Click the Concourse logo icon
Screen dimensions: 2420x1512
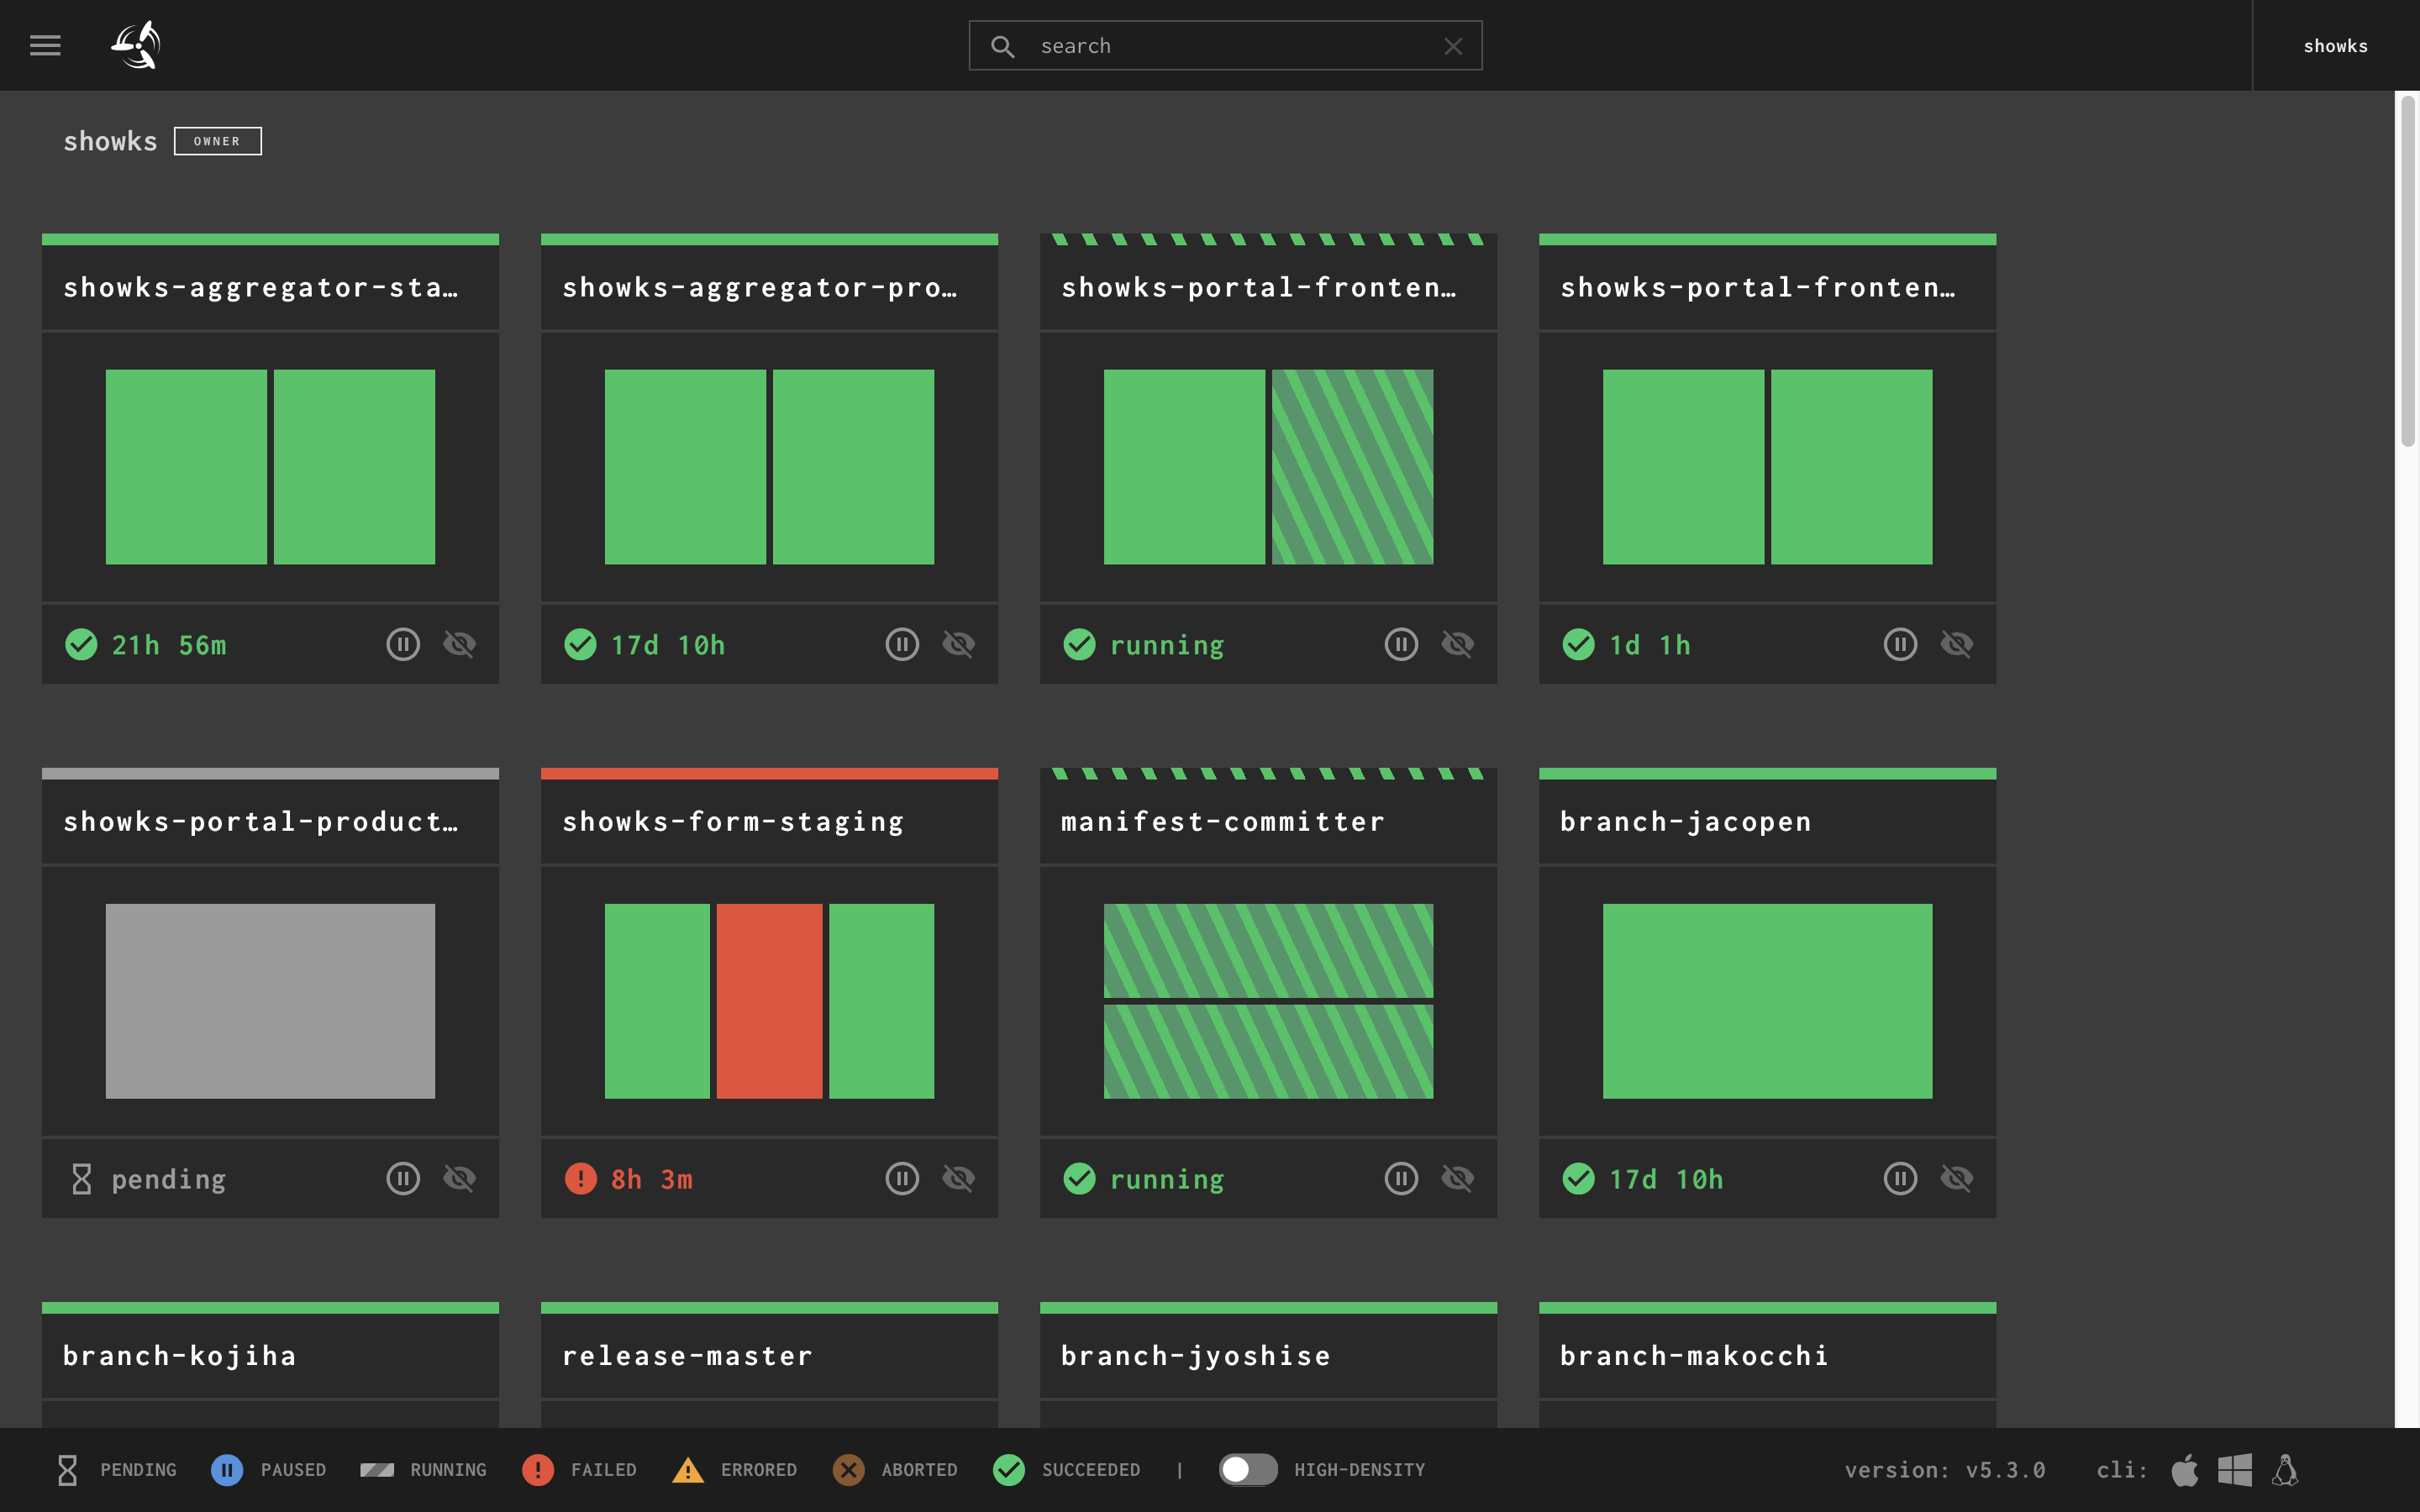pos(136,45)
